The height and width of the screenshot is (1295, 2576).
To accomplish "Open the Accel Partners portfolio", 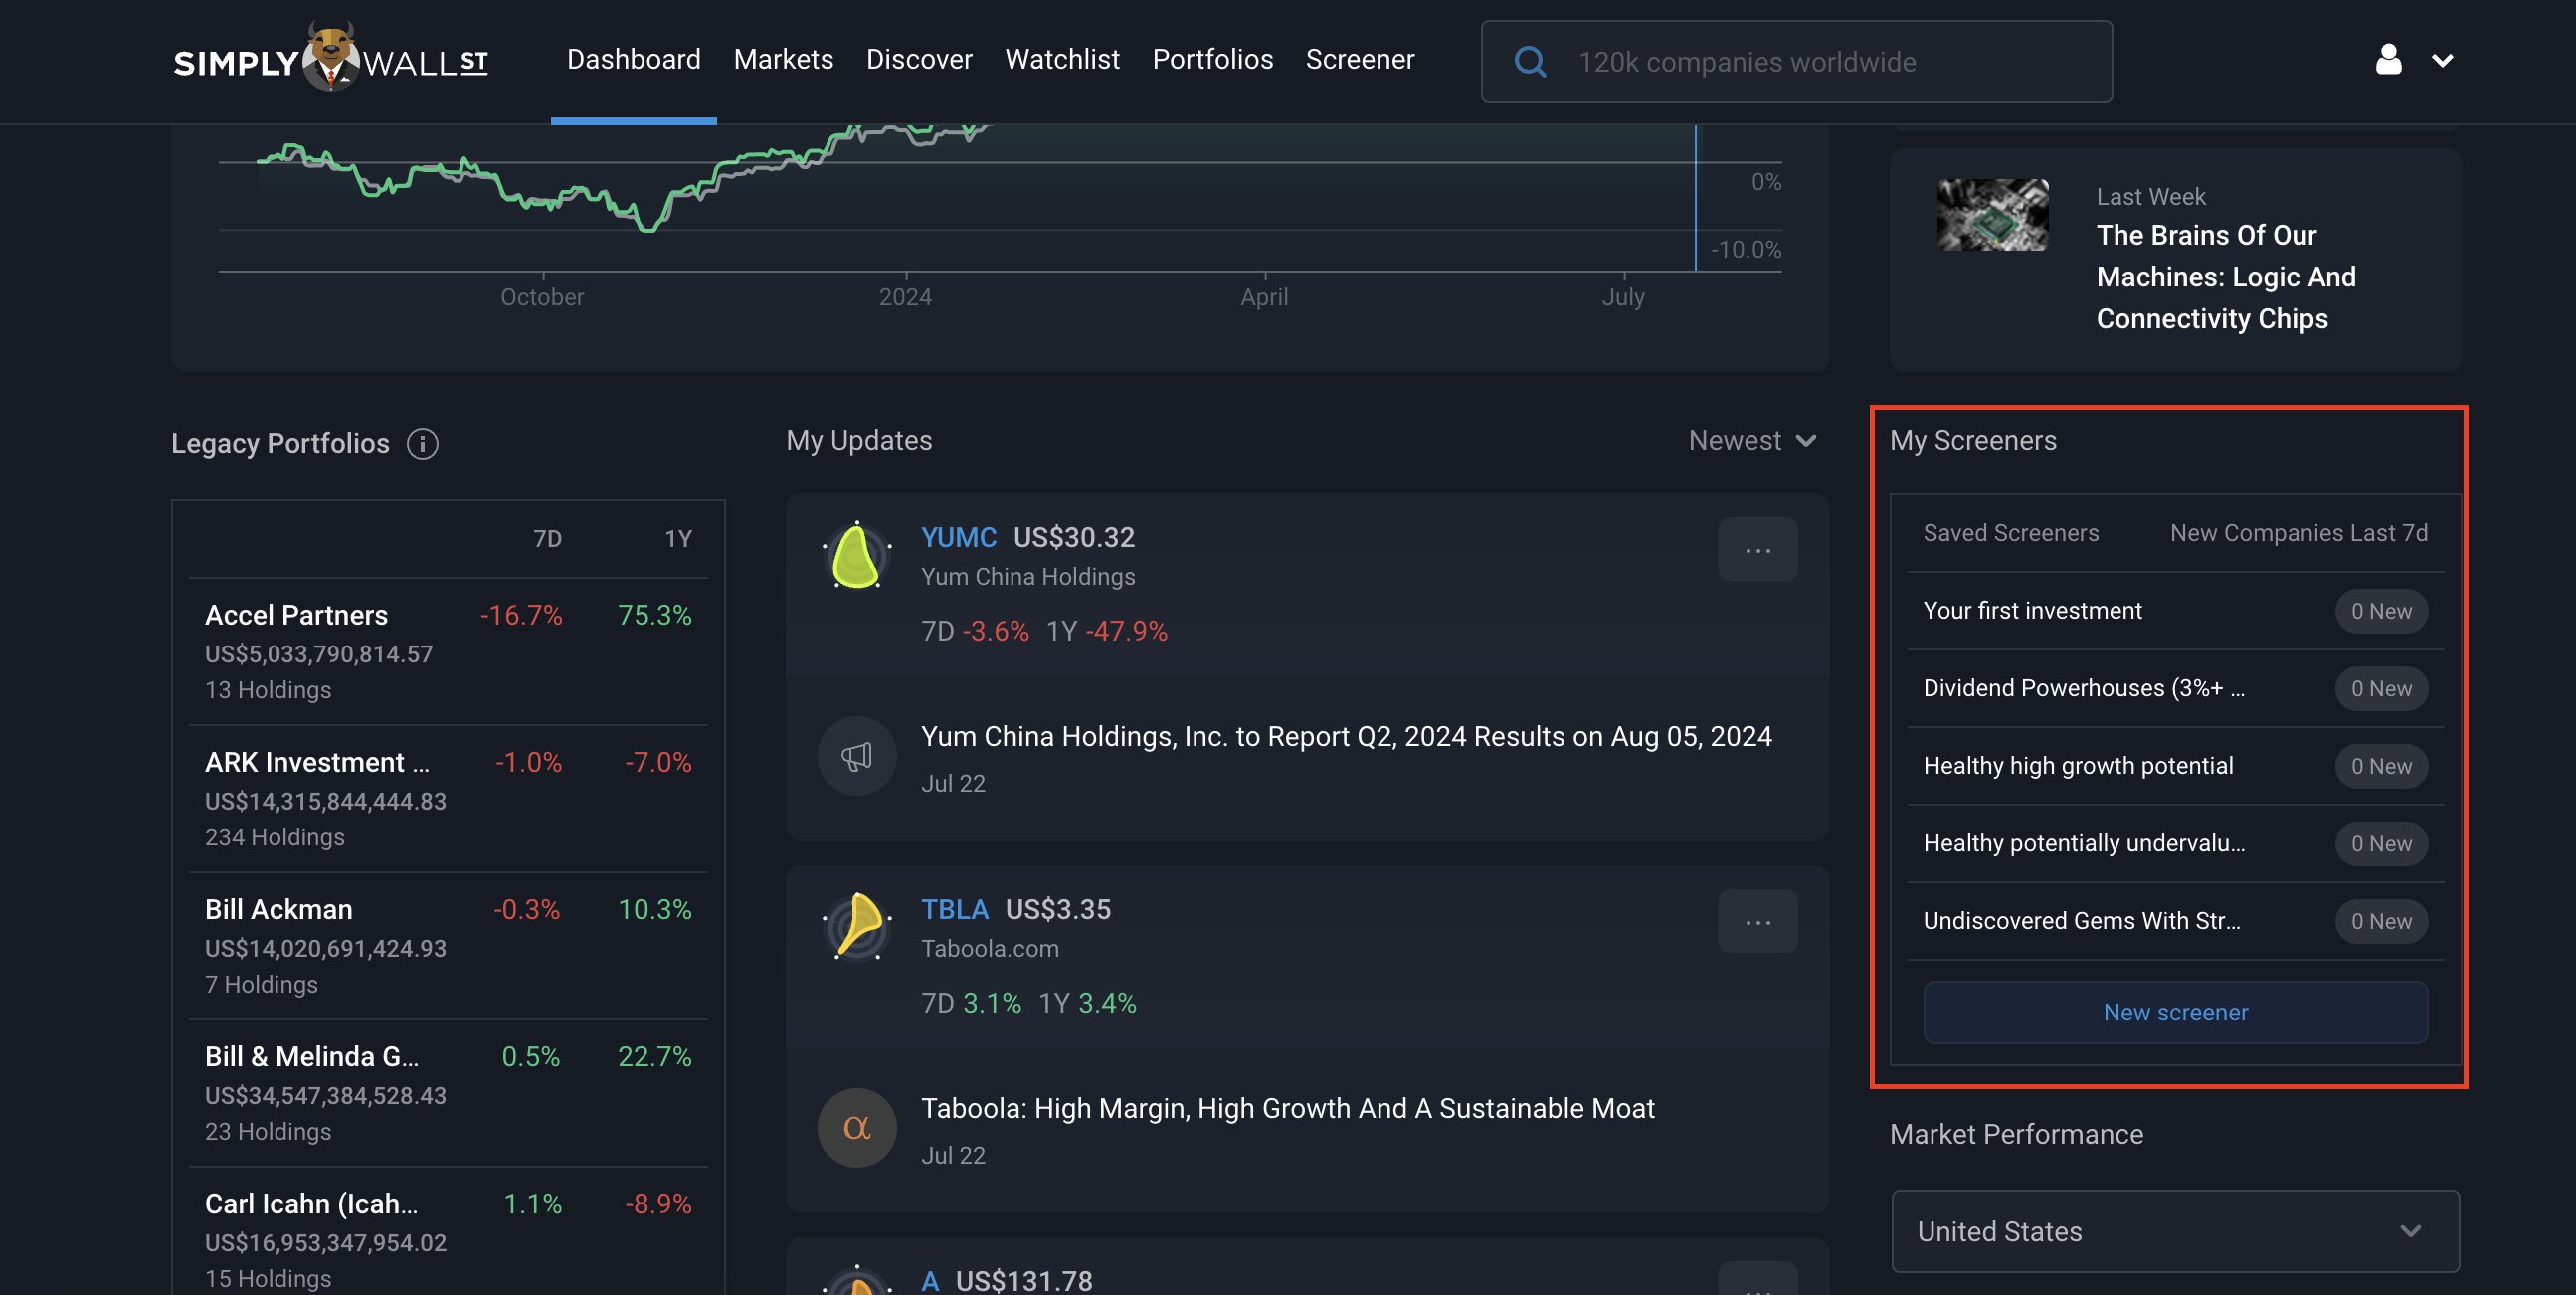I will click(x=448, y=652).
